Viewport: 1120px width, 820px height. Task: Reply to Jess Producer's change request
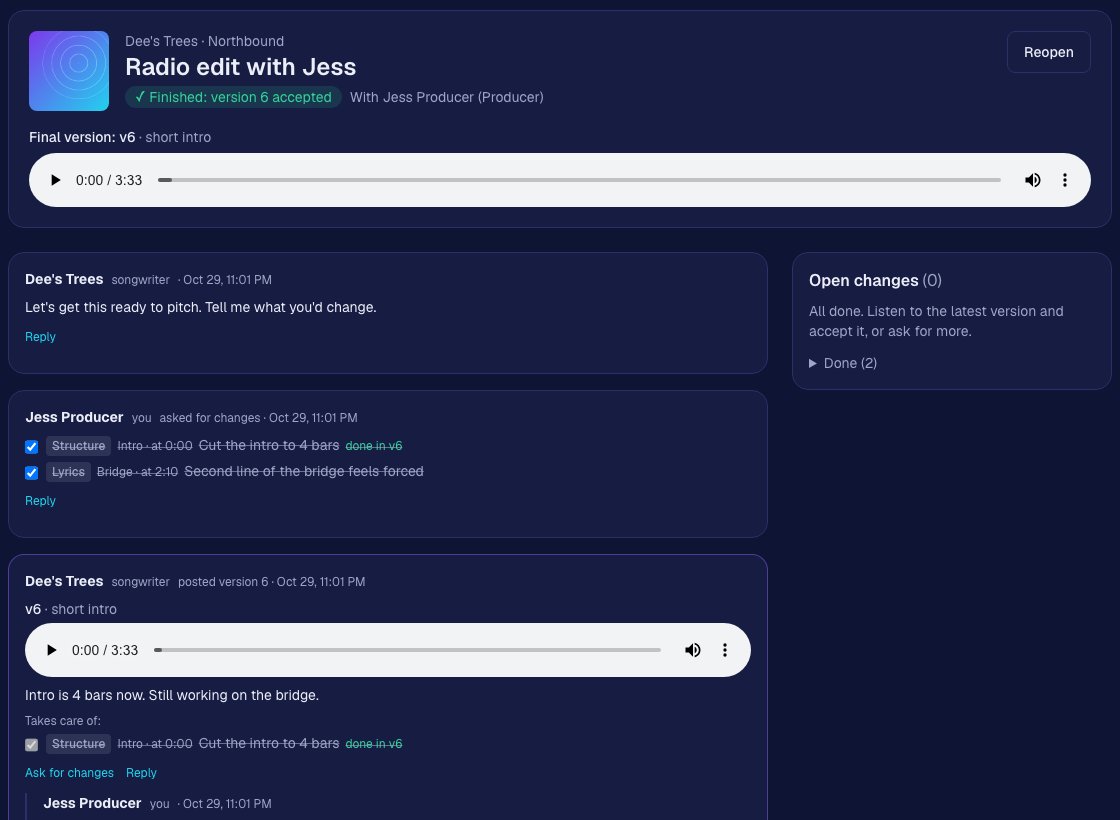[x=40, y=501]
